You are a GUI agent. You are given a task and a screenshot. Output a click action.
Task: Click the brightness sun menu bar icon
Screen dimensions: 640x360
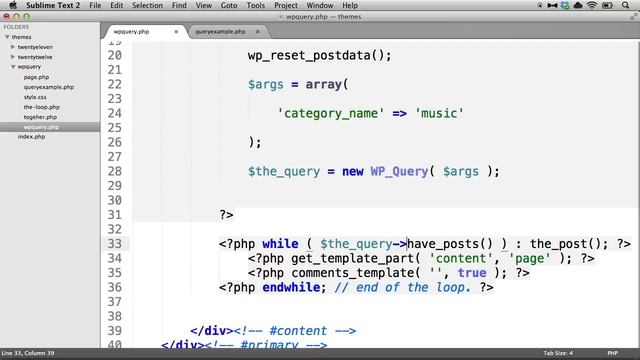coord(540,5)
